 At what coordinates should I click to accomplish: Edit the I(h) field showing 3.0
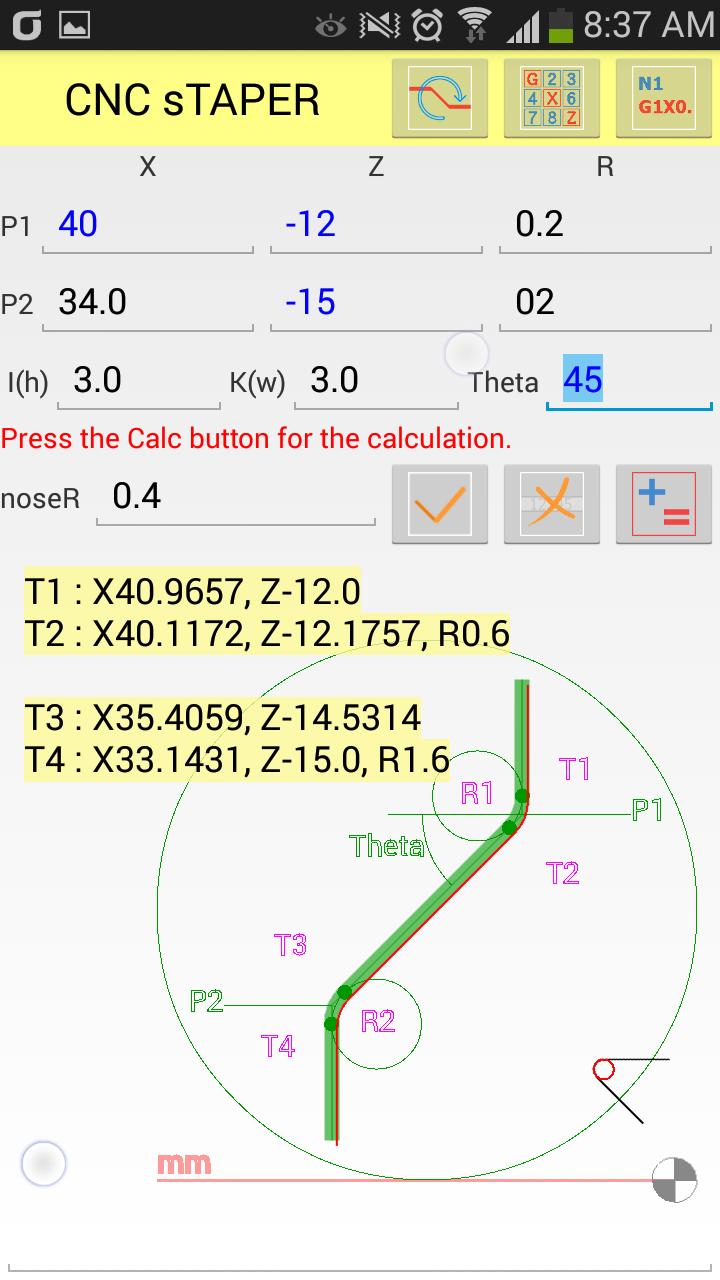pyautogui.click(x=139, y=381)
